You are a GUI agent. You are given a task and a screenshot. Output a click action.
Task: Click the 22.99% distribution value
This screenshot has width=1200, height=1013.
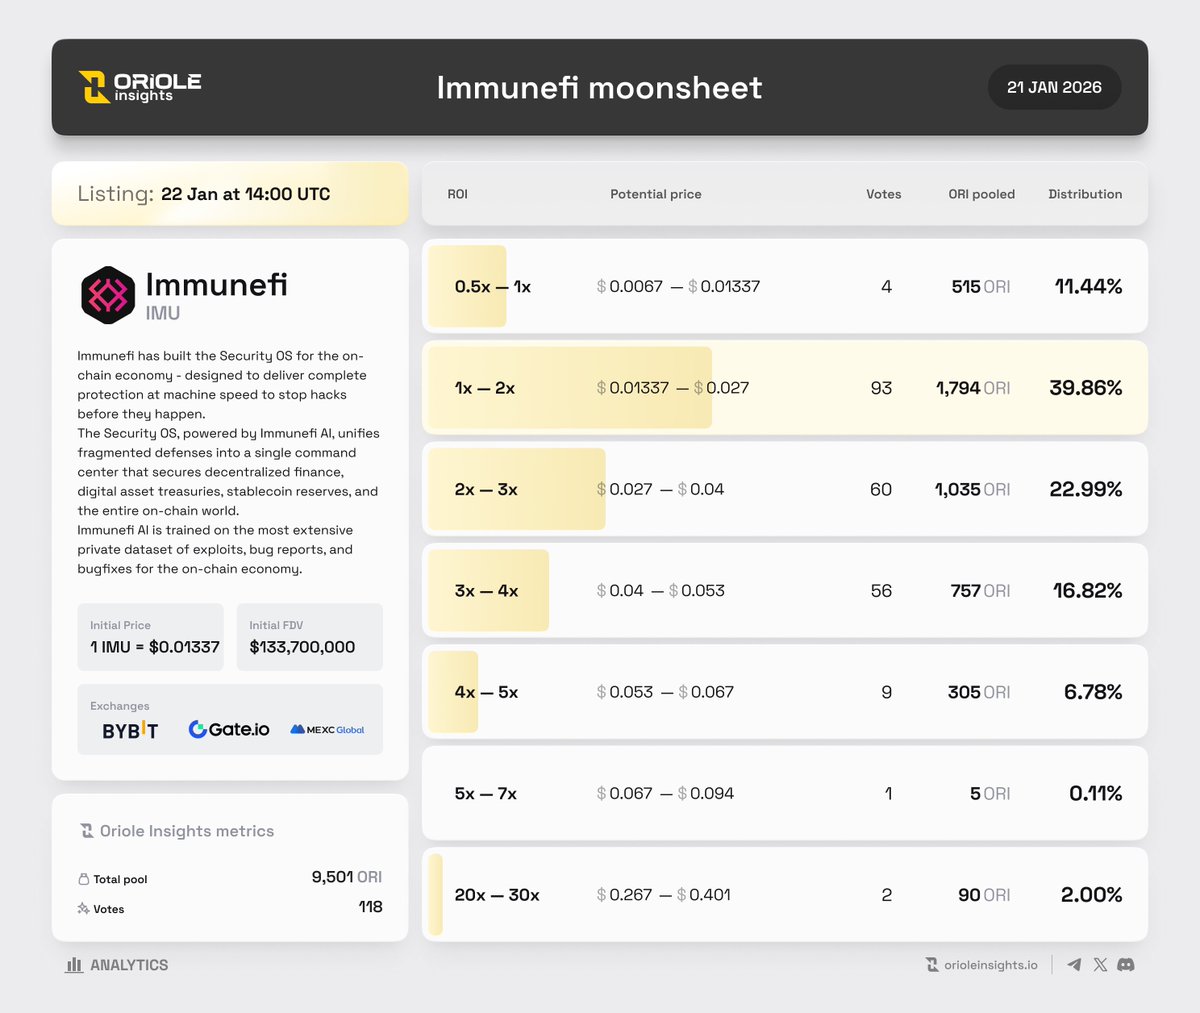coord(1086,489)
